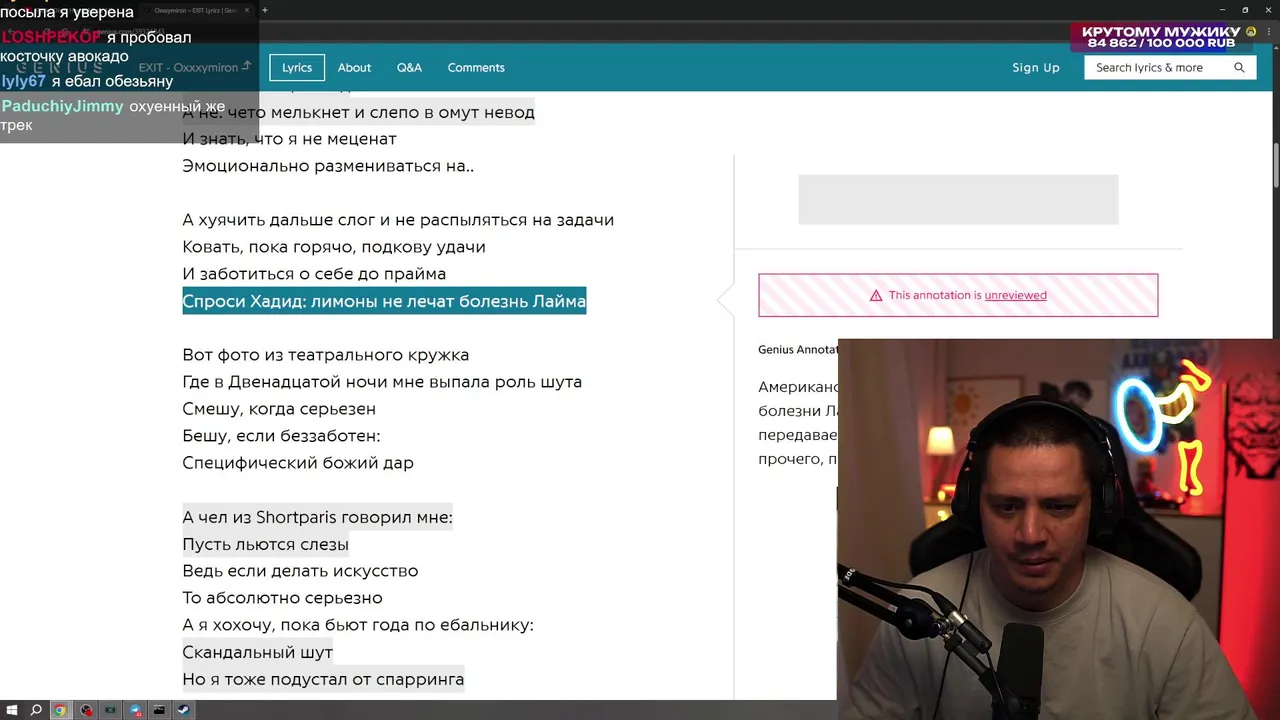Screen dimensions: 1280x720
Task: Click the grey ad placeholder box
Action: click(x=958, y=199)
